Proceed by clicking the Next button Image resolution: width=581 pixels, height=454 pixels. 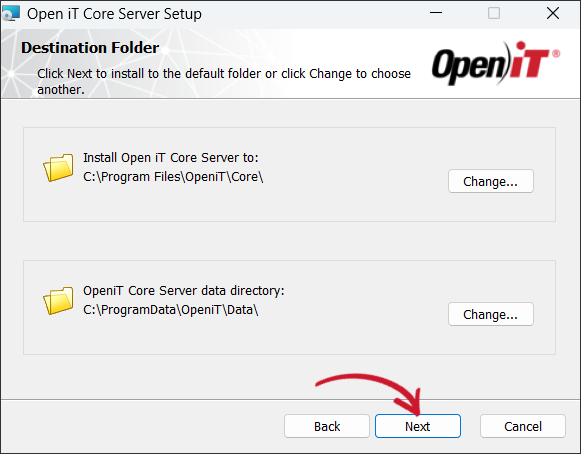[x=418, y=426]
